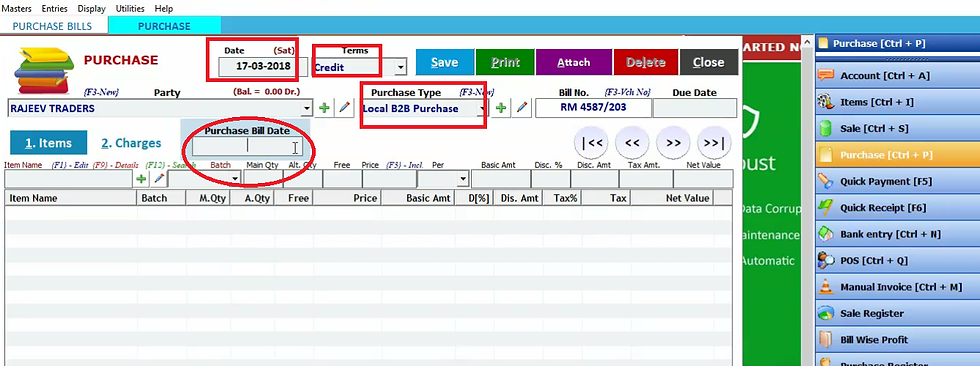Go to previous record button

pos(632,143)
